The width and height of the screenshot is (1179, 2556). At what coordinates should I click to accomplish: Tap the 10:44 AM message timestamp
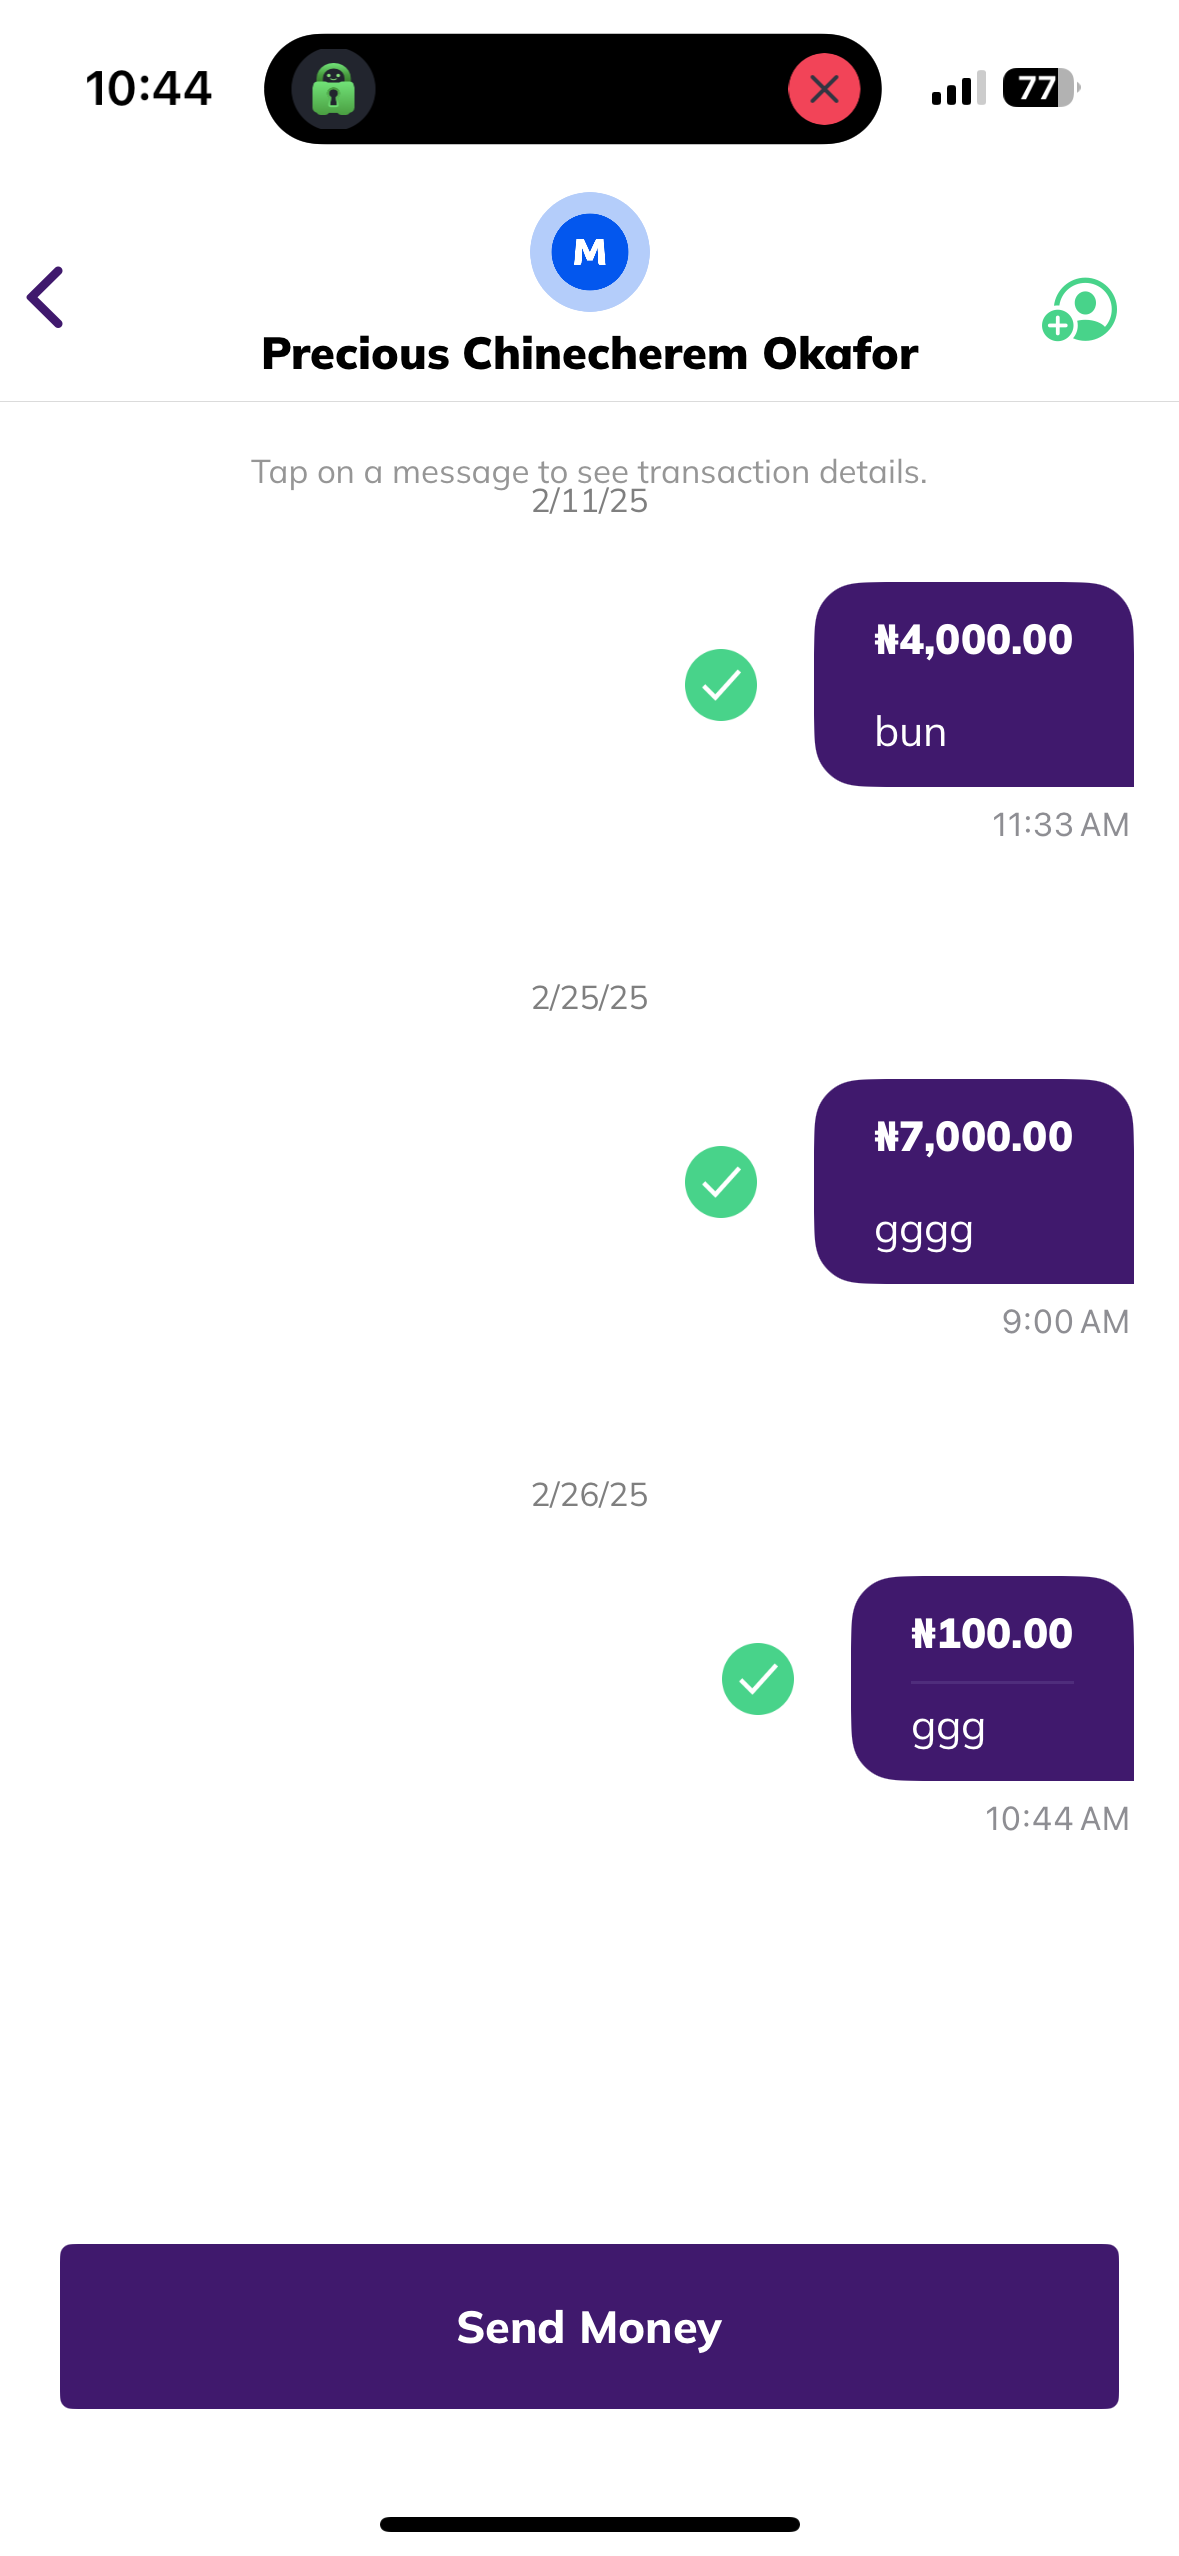(1056, 1818)
